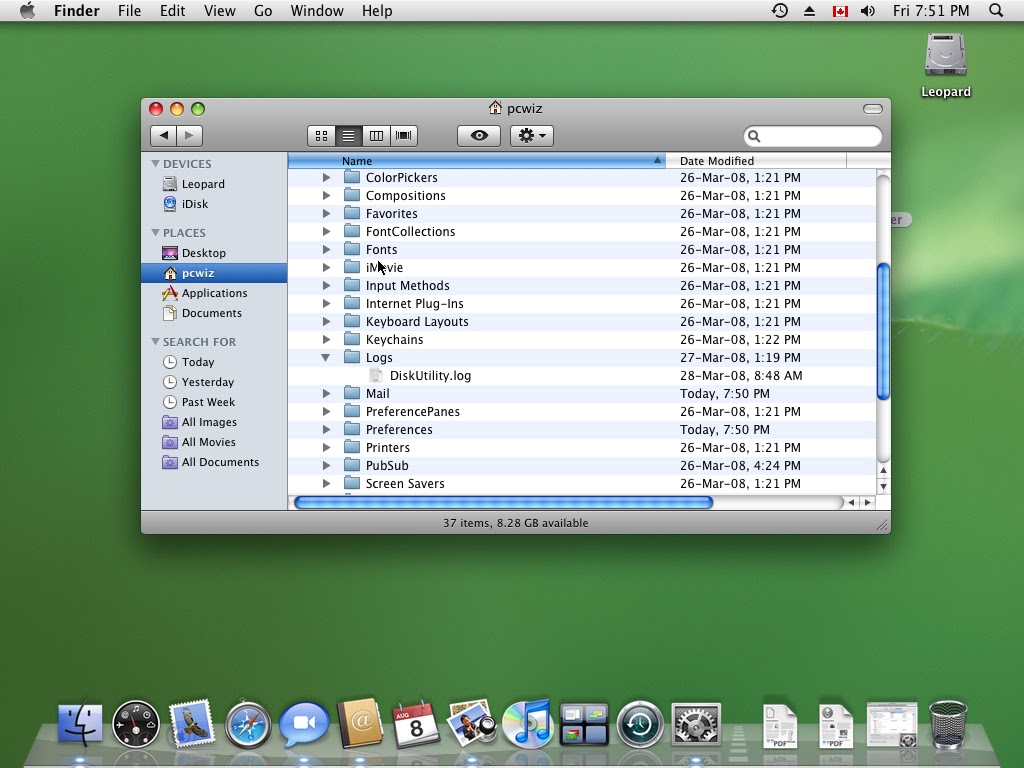The height and width of the screenshot is (768, 1024).
Task: Collapse the DEVICES sidebar section
Action: (x=155, y=163)
